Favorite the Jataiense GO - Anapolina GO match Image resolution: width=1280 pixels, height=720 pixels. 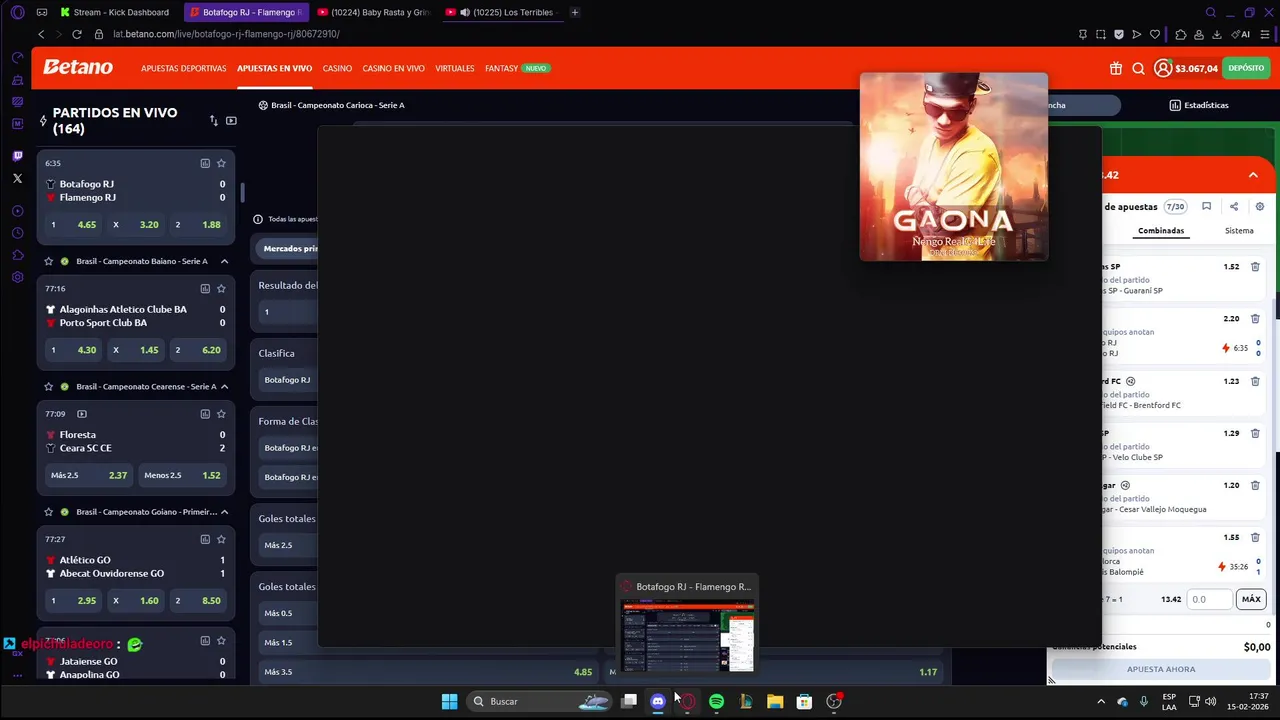221,641
